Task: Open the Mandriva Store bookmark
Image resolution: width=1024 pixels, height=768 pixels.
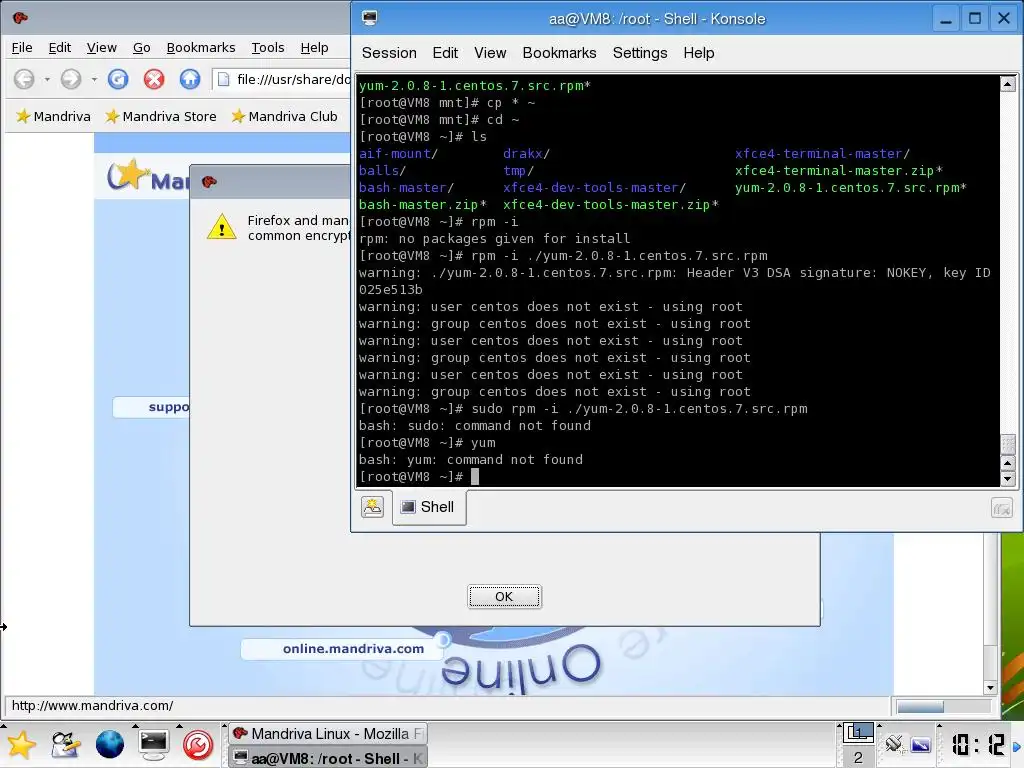Action: (x=161, y=116)
